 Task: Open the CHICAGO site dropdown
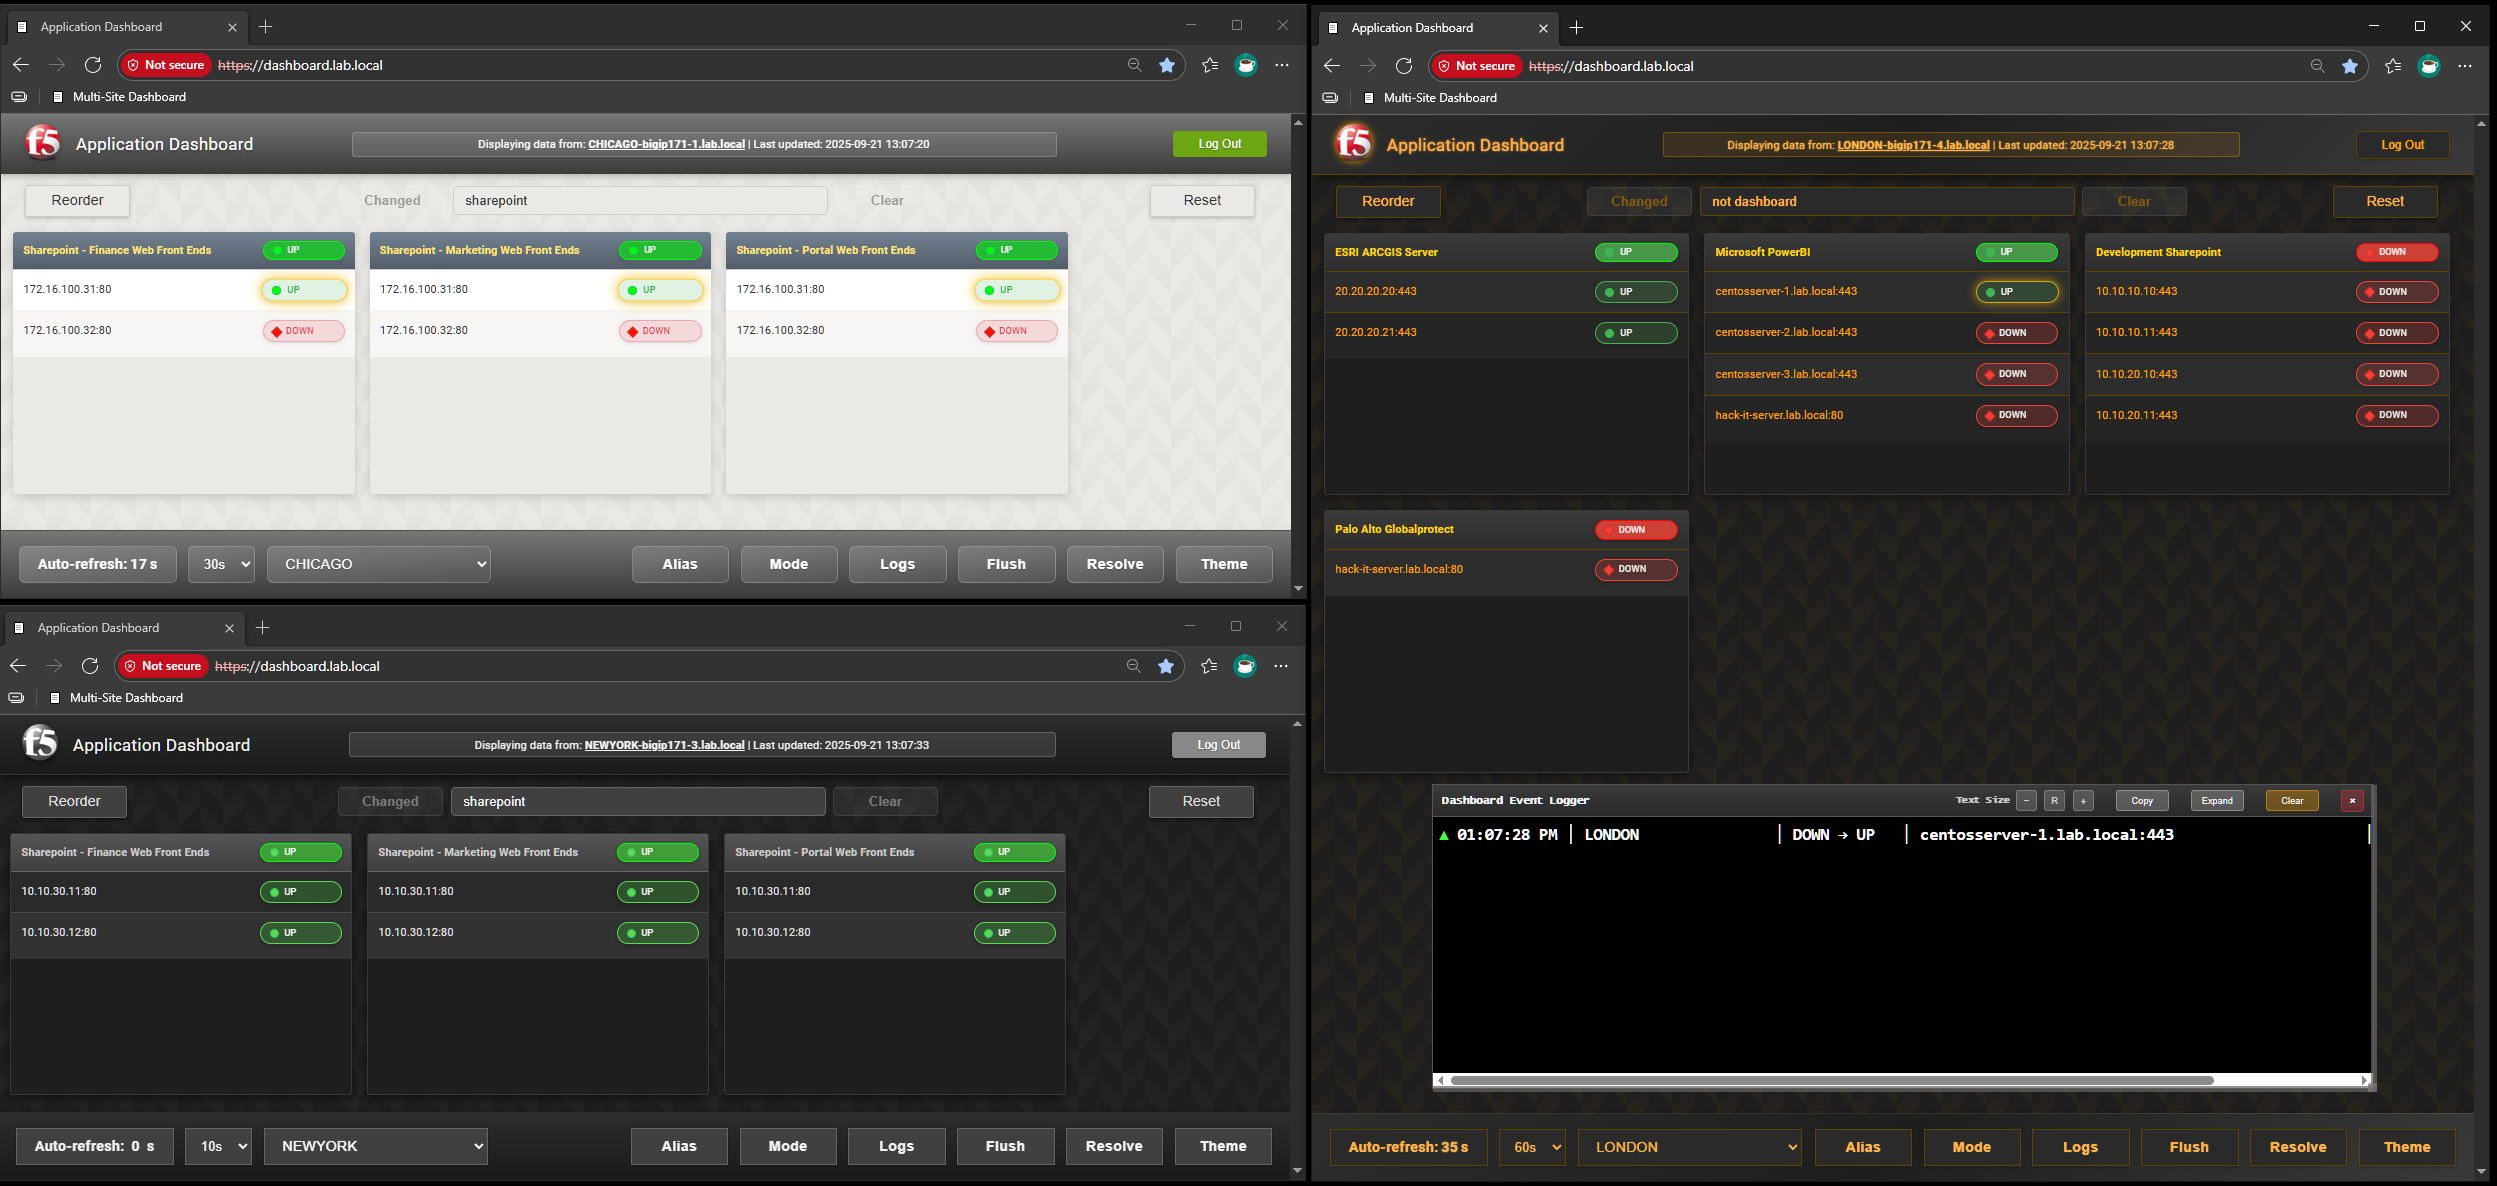pyautogui.click(x=379, y=564)
